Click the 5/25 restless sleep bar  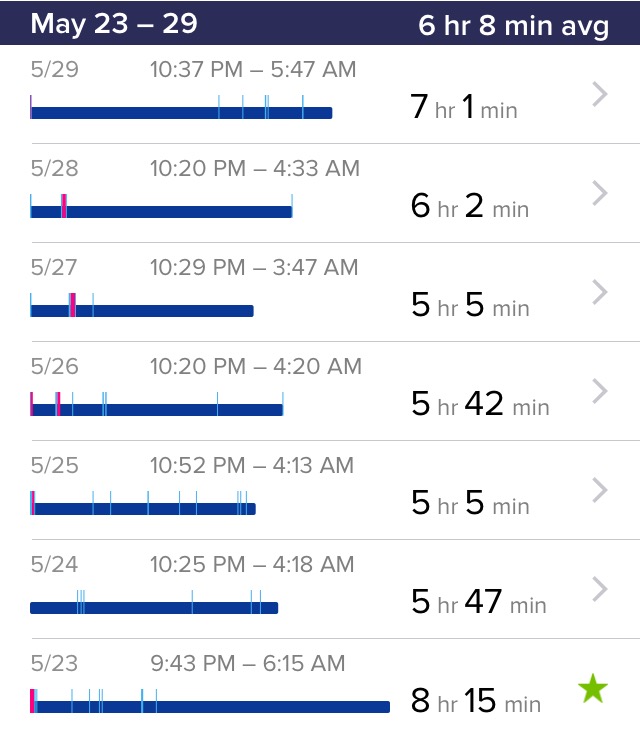click(143, 508)
